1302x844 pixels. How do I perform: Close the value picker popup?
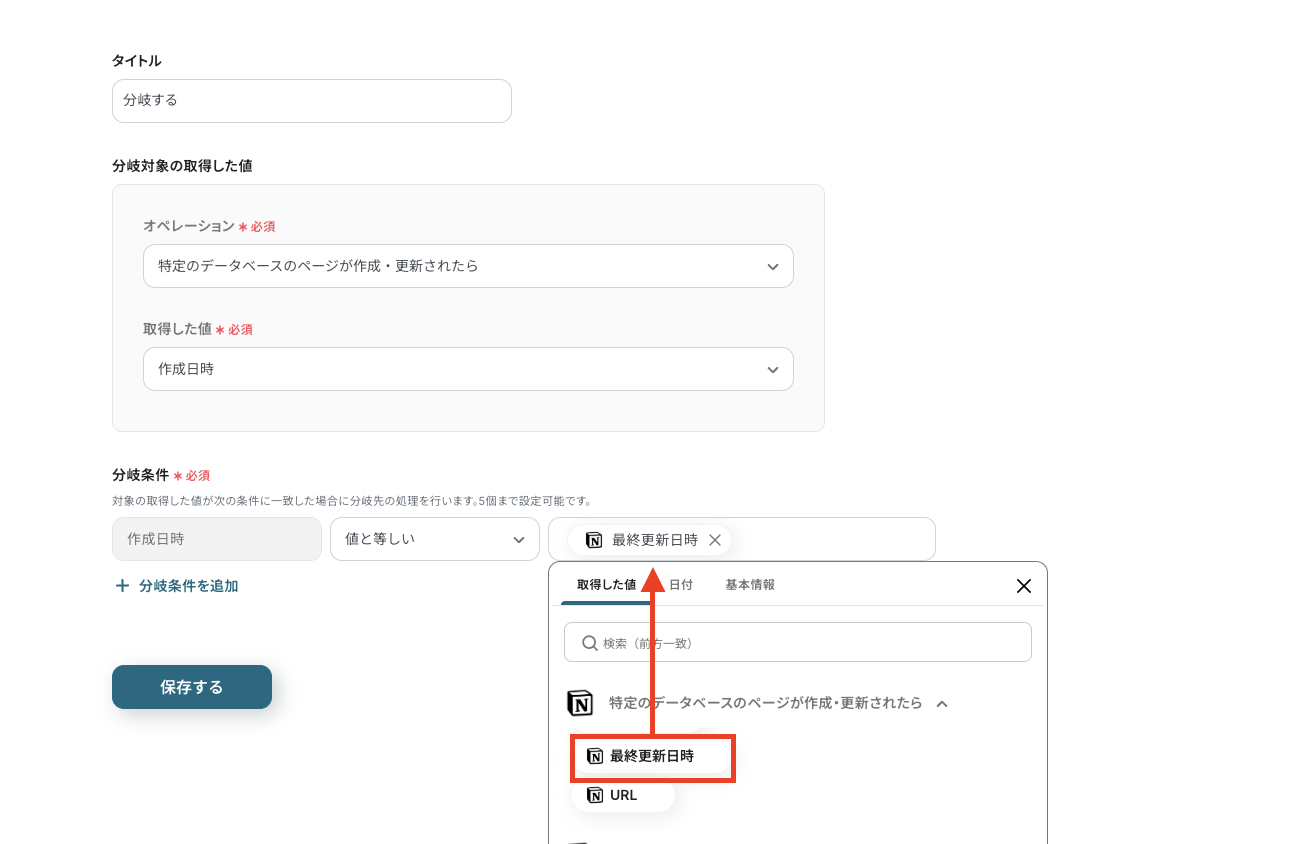(1024, 586)
